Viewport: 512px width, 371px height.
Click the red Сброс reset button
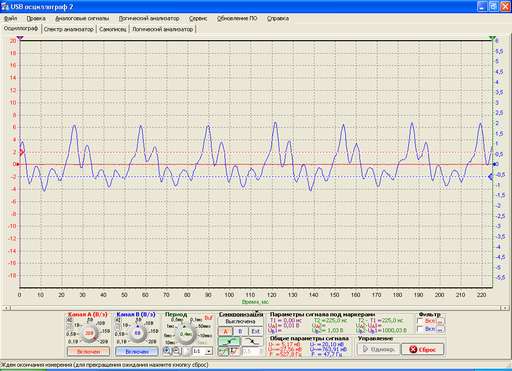(x=423, y=349)
